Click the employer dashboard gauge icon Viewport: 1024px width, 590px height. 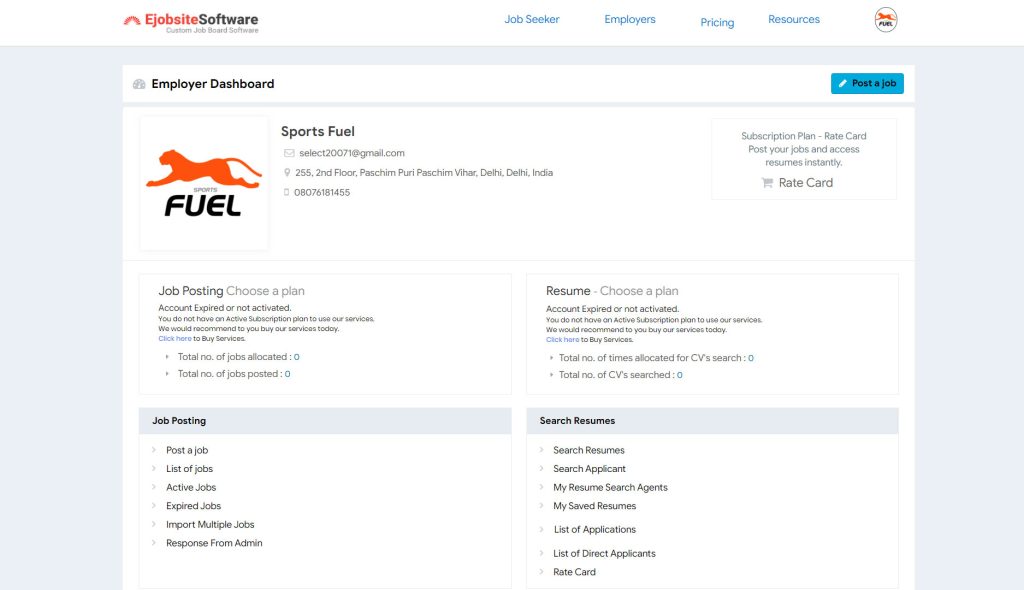[x=139, y=85]
